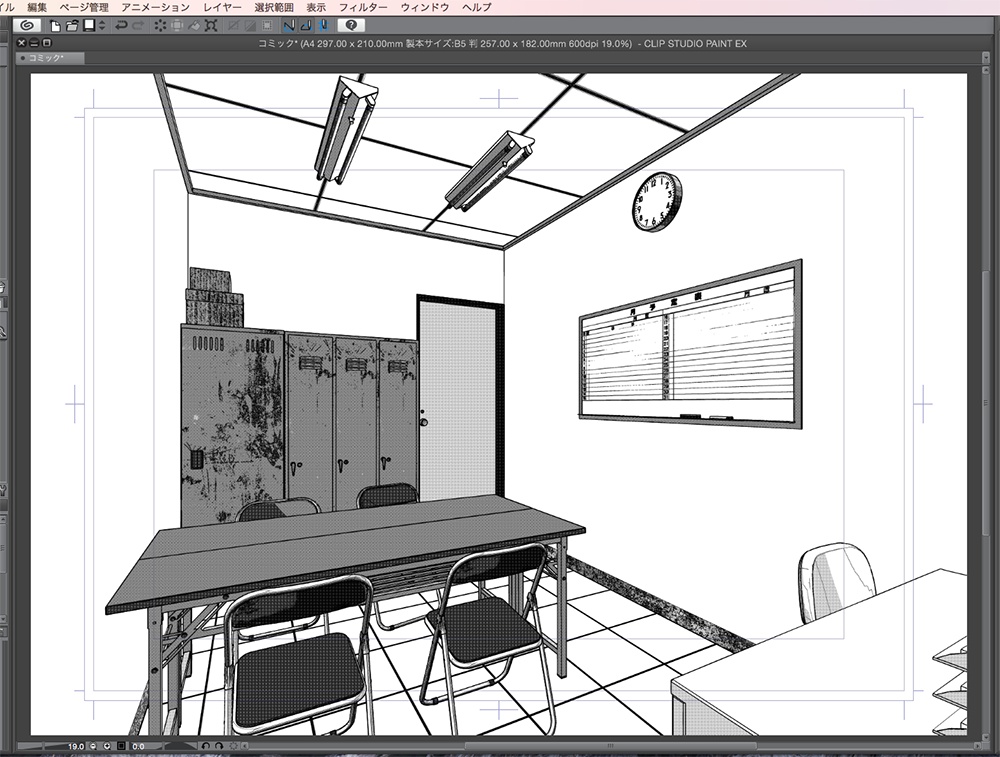This screenshot has width=1000, height=757.
Task: Open CLIP STUDIO launcher spiral icon
Action: click(26, 26)
